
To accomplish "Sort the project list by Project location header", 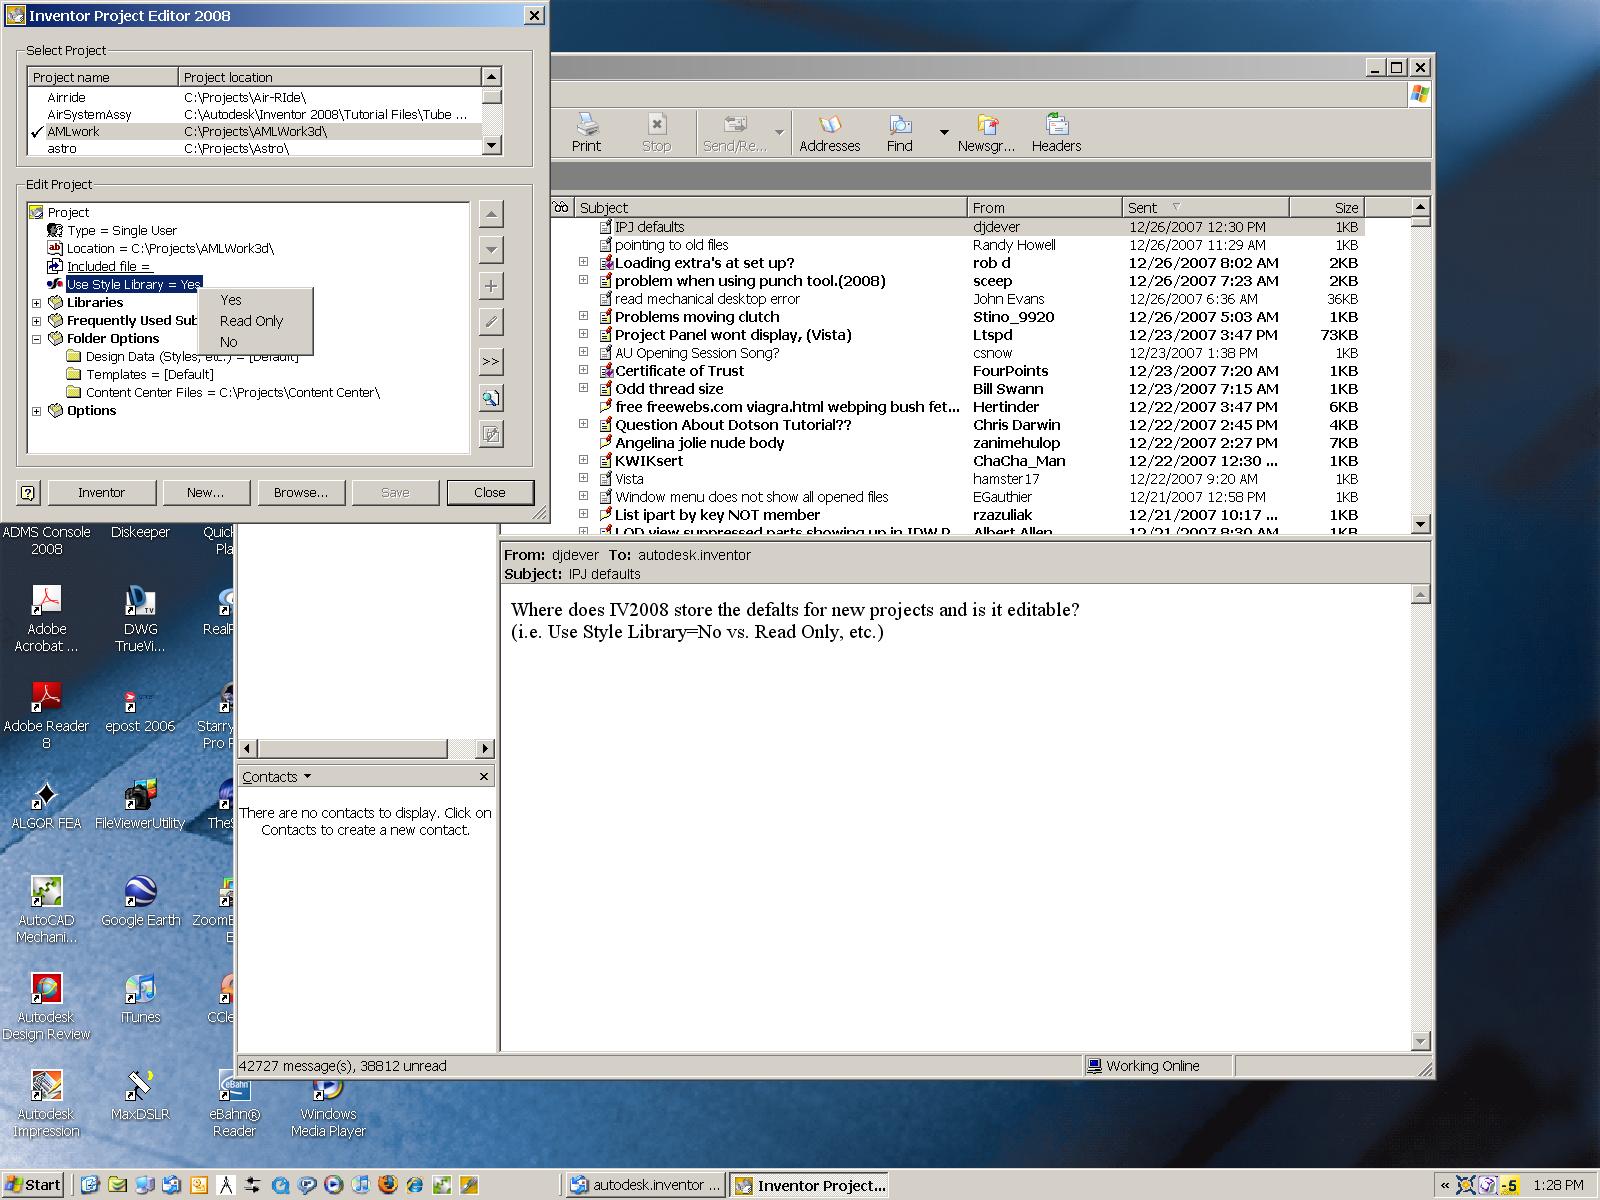I will point(330,77).
